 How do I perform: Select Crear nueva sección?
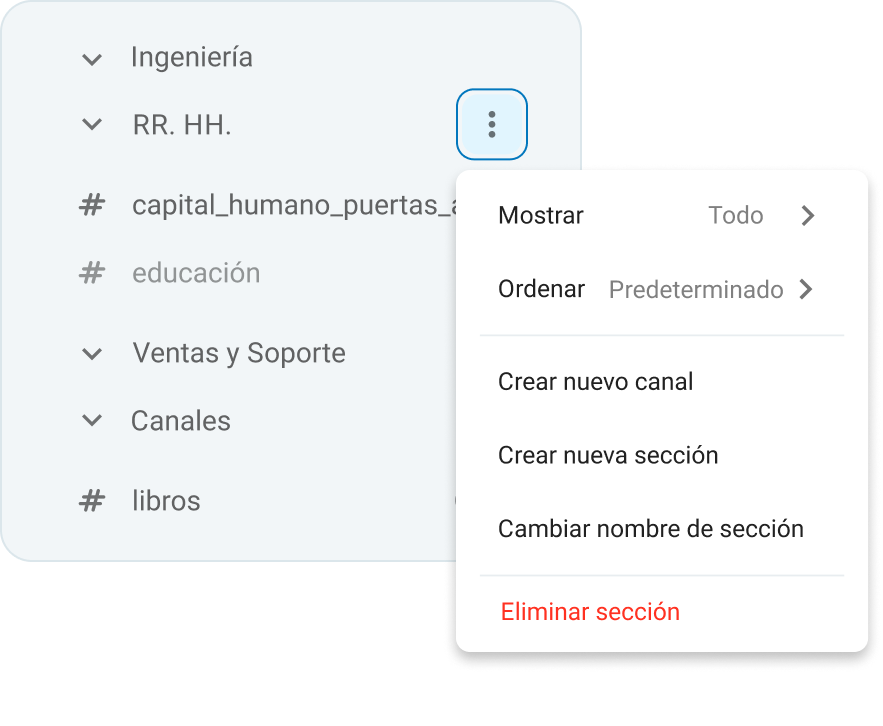(608, 455)
